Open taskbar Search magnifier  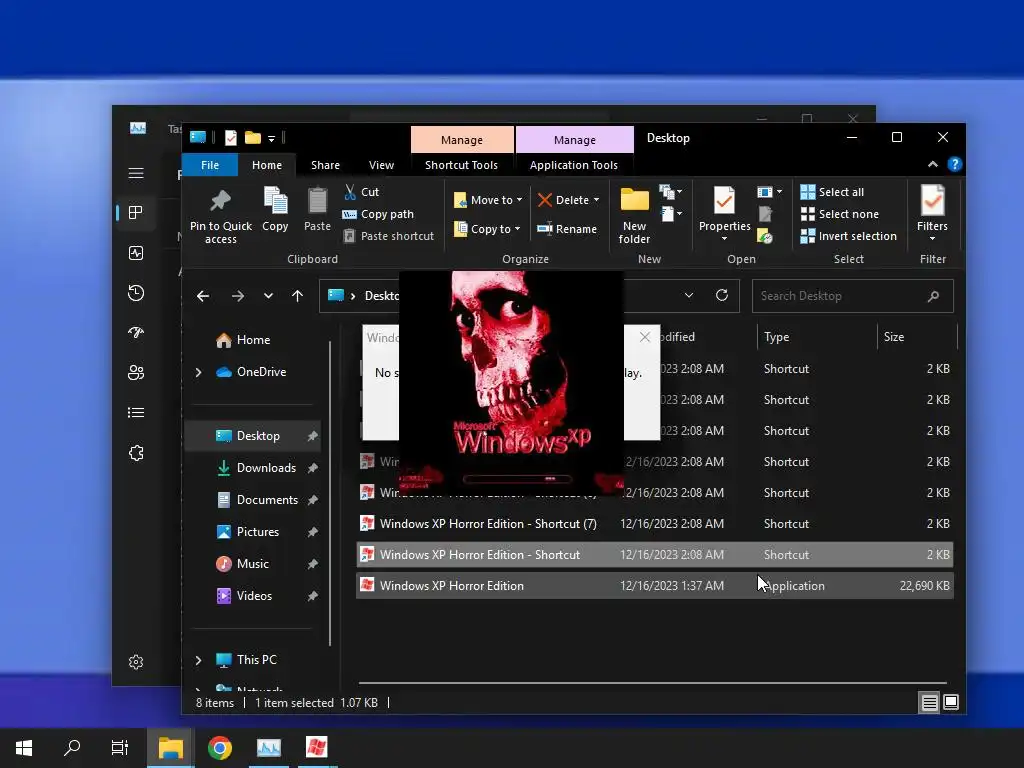(x=72, y=748)
